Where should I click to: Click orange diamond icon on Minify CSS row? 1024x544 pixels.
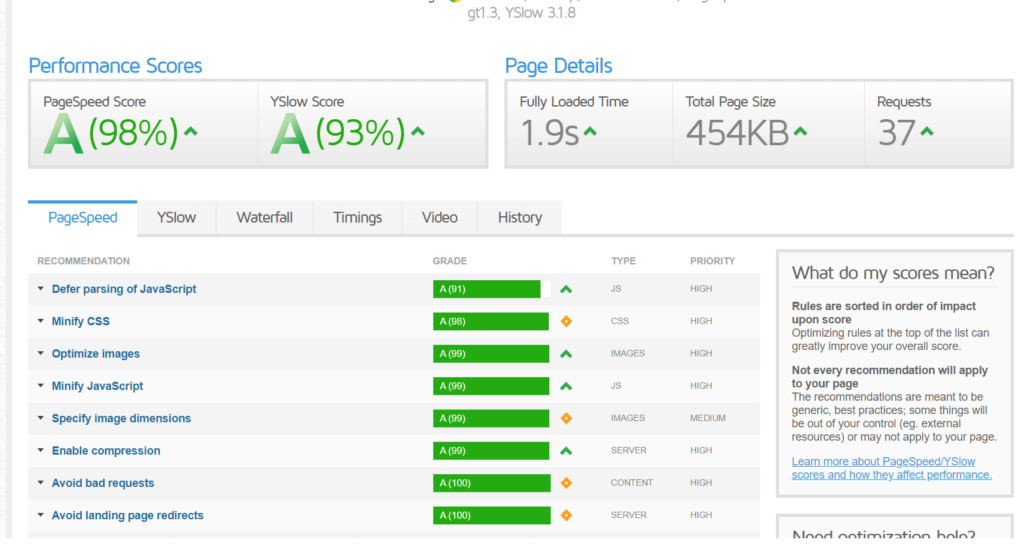coord(566,321)
